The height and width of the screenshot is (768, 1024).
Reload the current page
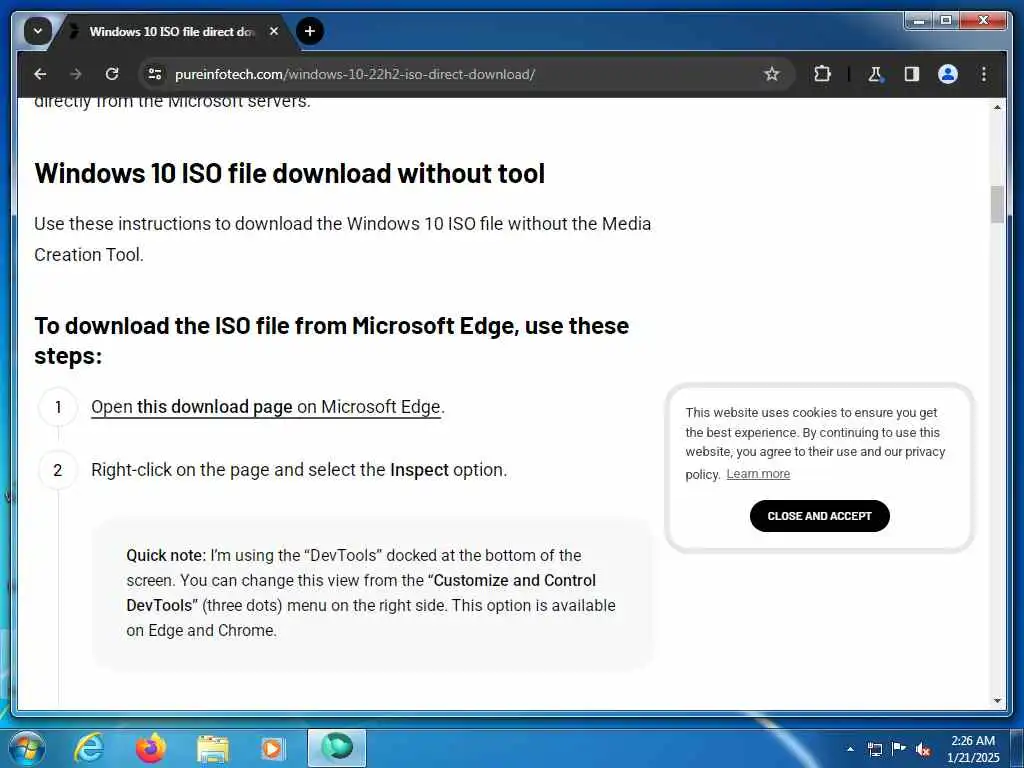click(112, 74)
